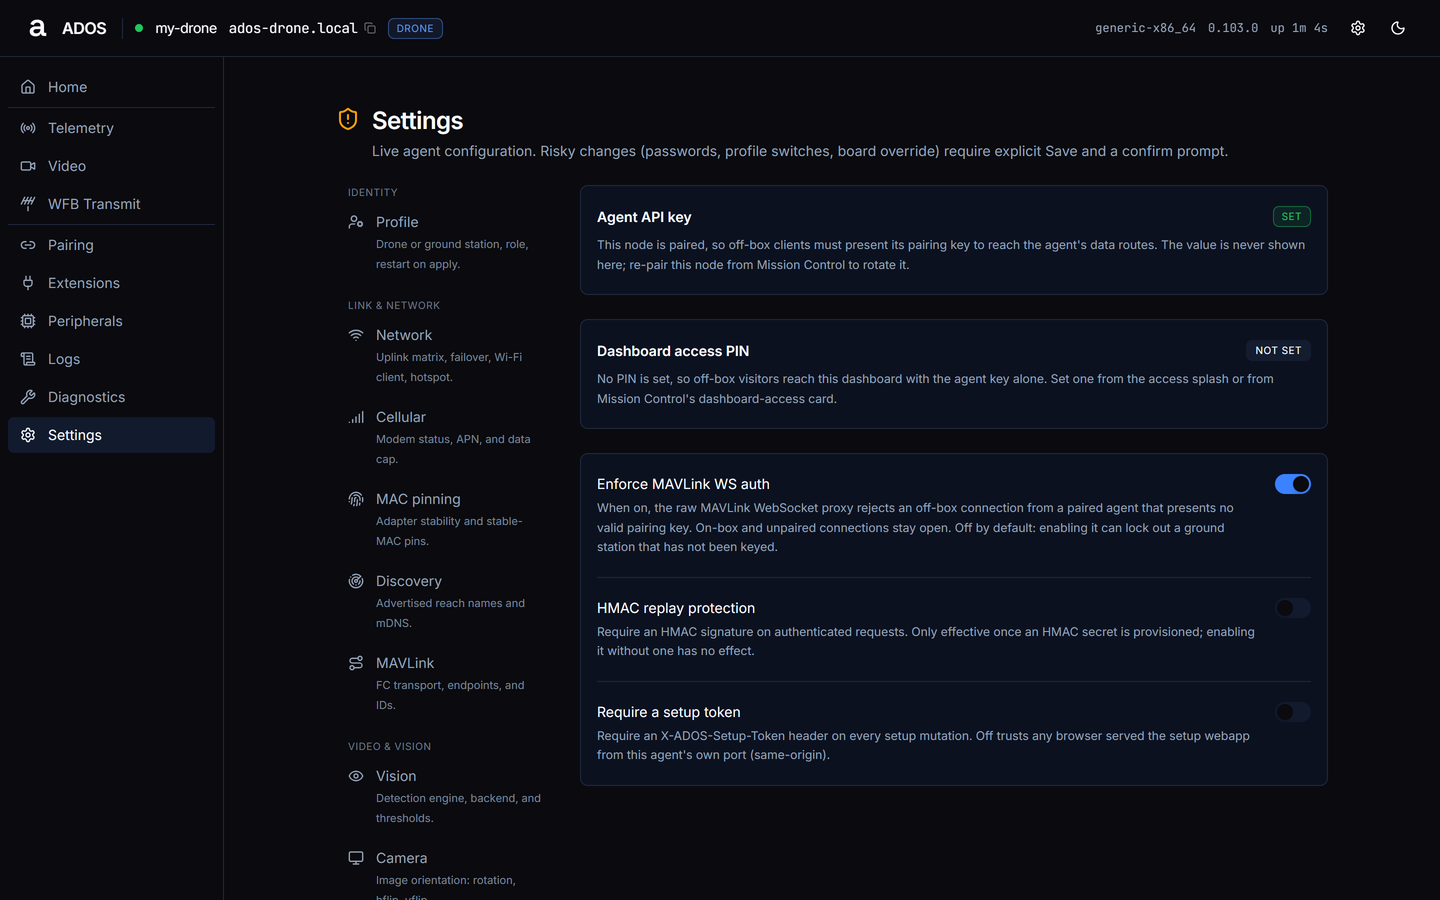Click the NOT SET badge on Dashboard PIN
Screen dimensions: 1440x900
pyautogui.click(x=1278, y=350)
